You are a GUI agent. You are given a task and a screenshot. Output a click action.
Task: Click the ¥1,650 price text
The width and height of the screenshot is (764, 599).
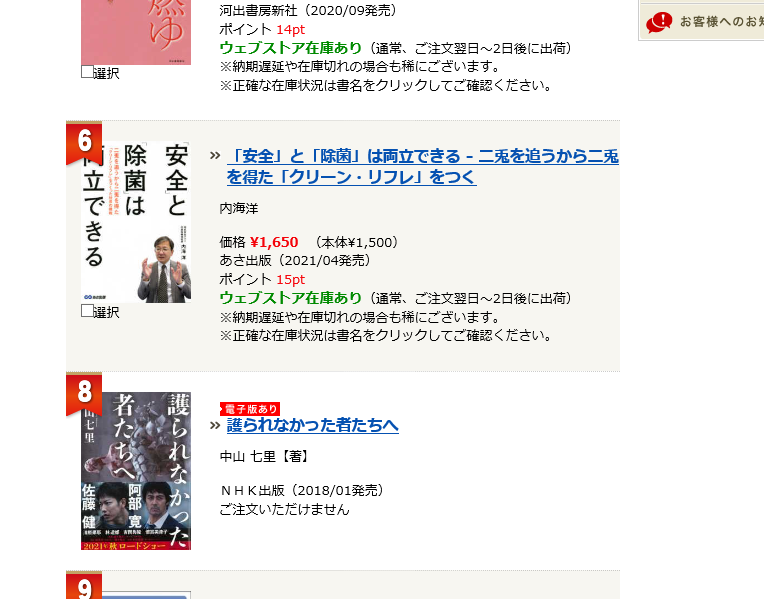(274, 242)
